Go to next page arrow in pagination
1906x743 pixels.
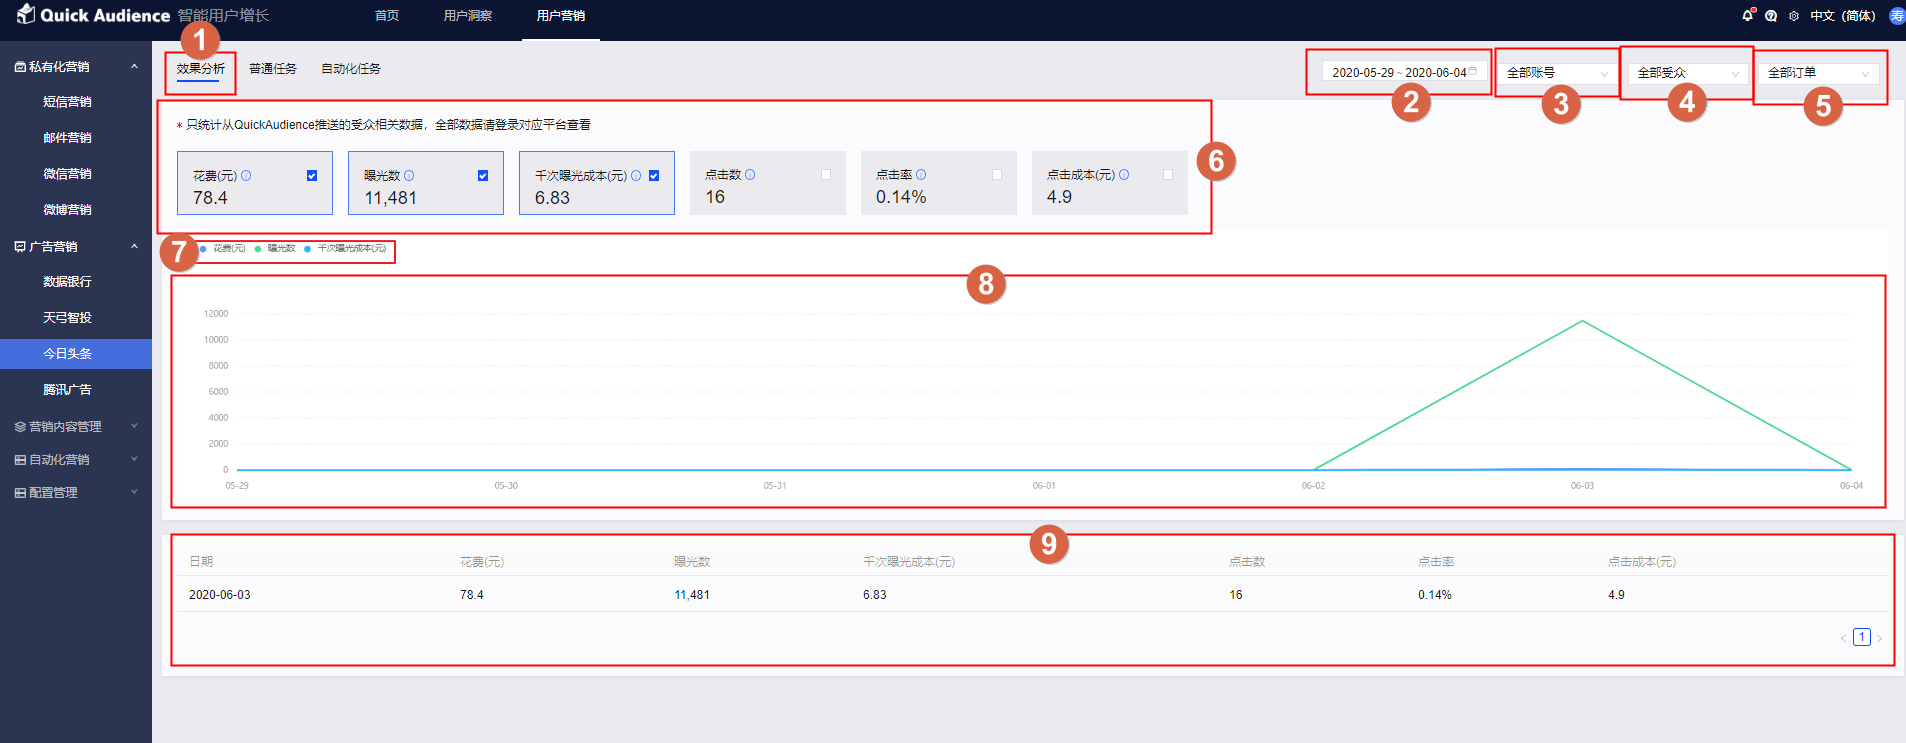pos(1879,638)
